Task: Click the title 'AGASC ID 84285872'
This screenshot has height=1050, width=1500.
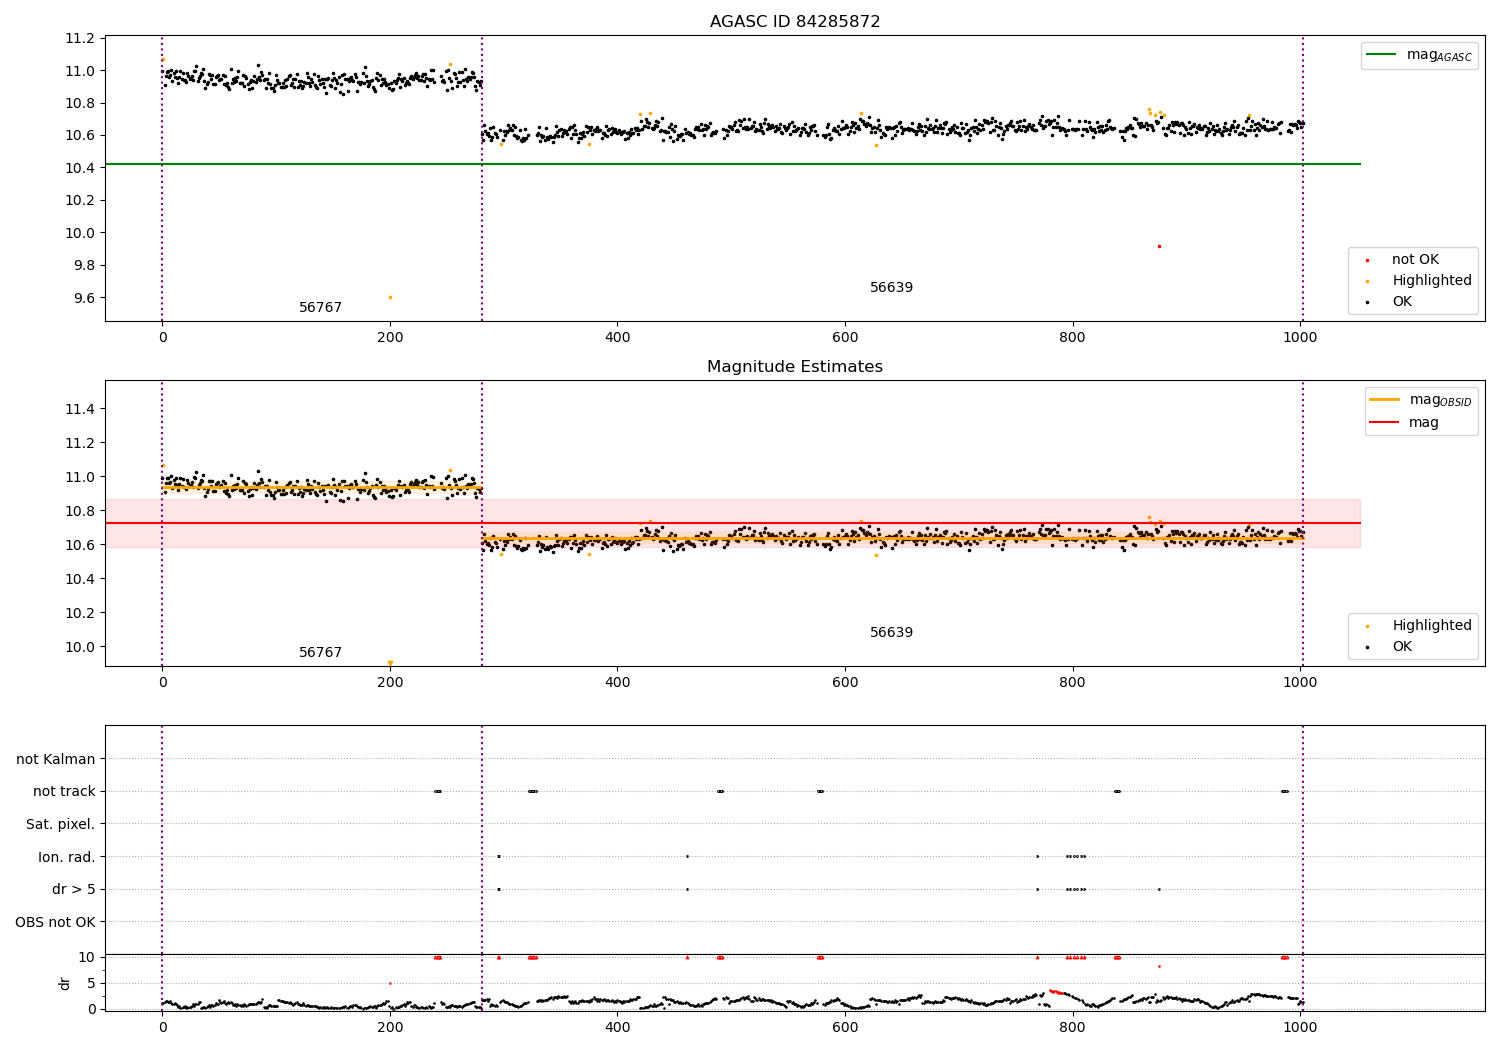Action: click(795, 22)
